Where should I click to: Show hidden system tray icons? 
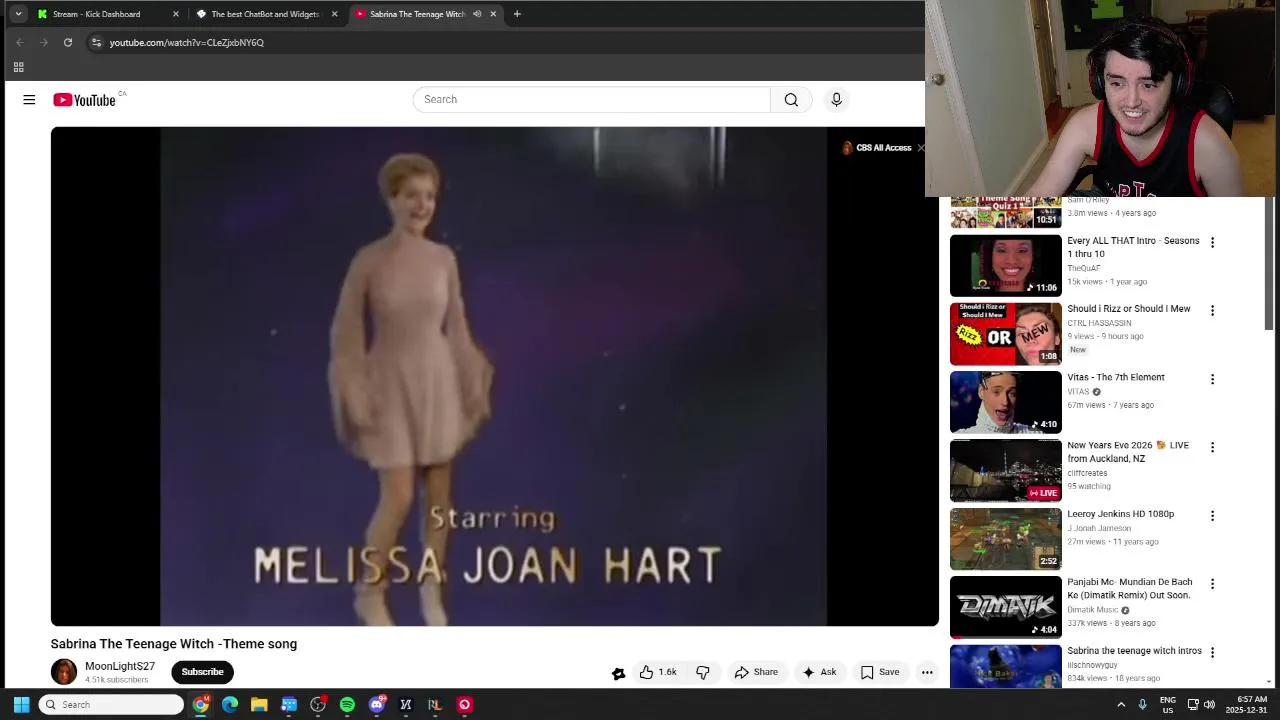tap(1121, 704)
